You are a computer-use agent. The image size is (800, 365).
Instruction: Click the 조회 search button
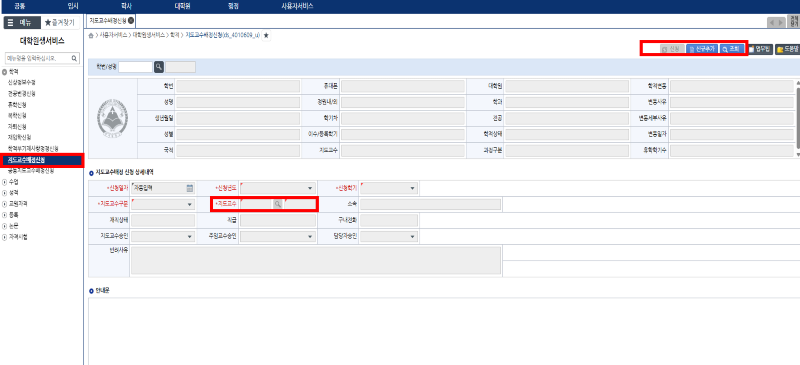coord(732,49)
